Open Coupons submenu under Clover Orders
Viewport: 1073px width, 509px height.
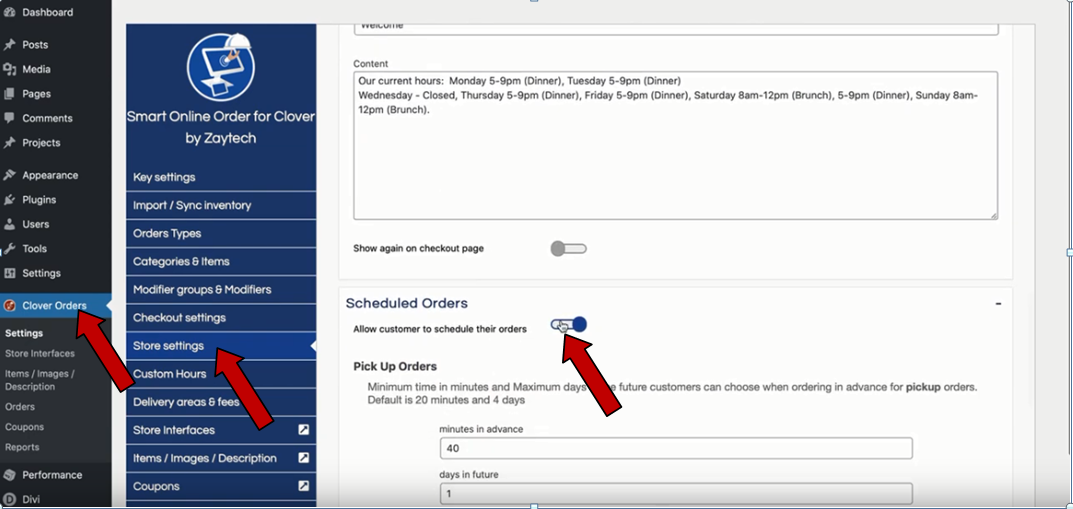coord(24,427)
